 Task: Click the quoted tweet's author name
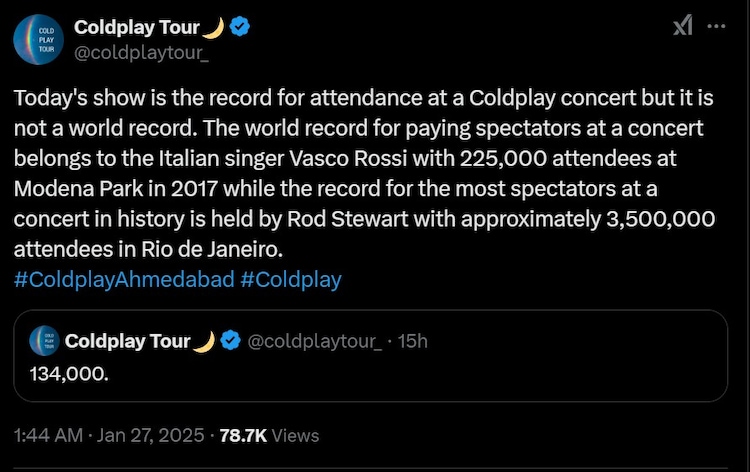(126, 341)
